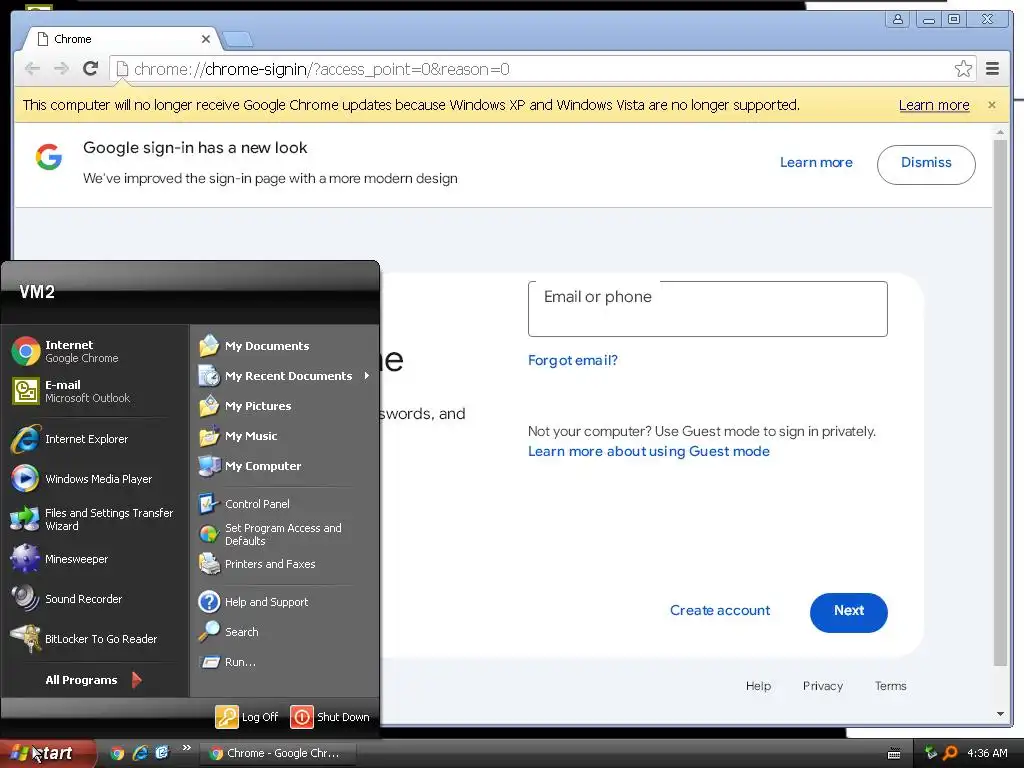Click the Dismiss button
The image size is (1024, 768).
pos(926,165)
